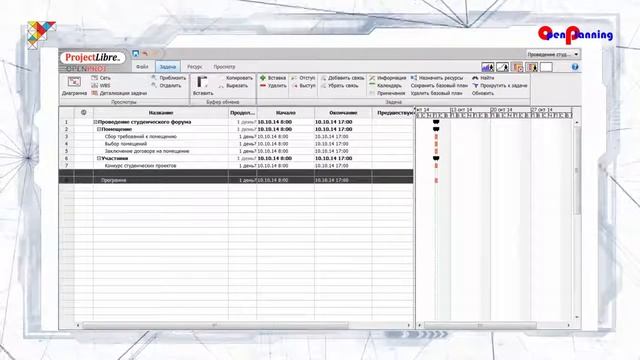Click the undo arrow icon
The image size is (640, 360).
pos(145,53)
